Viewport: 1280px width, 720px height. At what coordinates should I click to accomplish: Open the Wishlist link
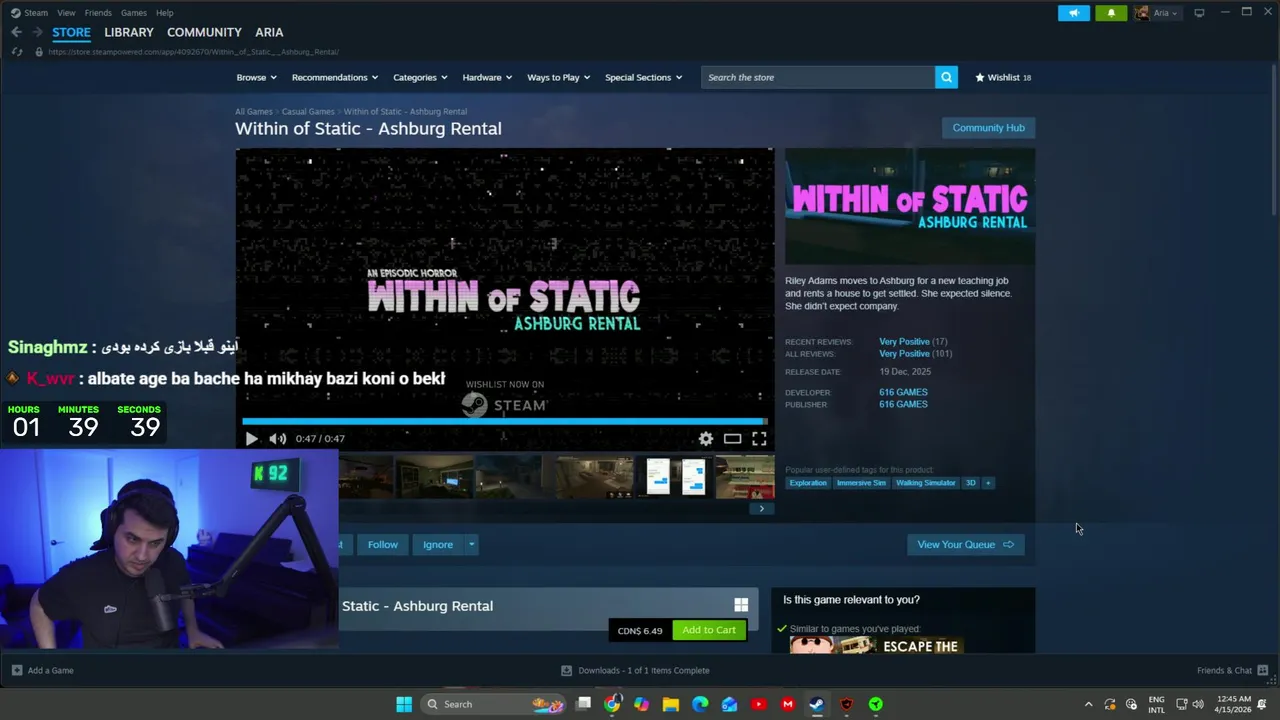1003,77
